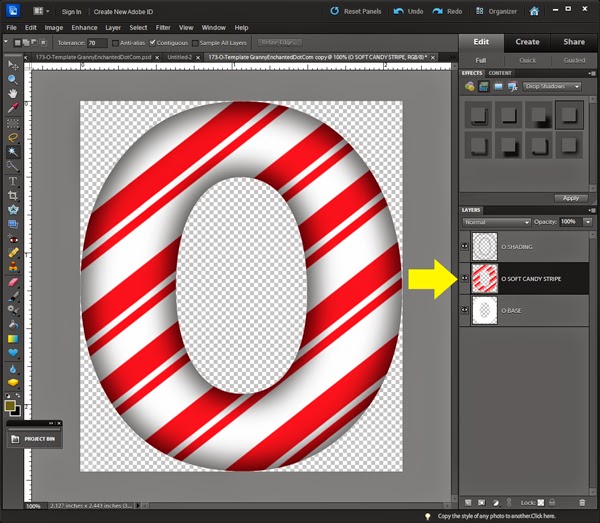600x523 pixels.
Task: Enable Sample All Layers checkbox
Action: pos(195,43)
